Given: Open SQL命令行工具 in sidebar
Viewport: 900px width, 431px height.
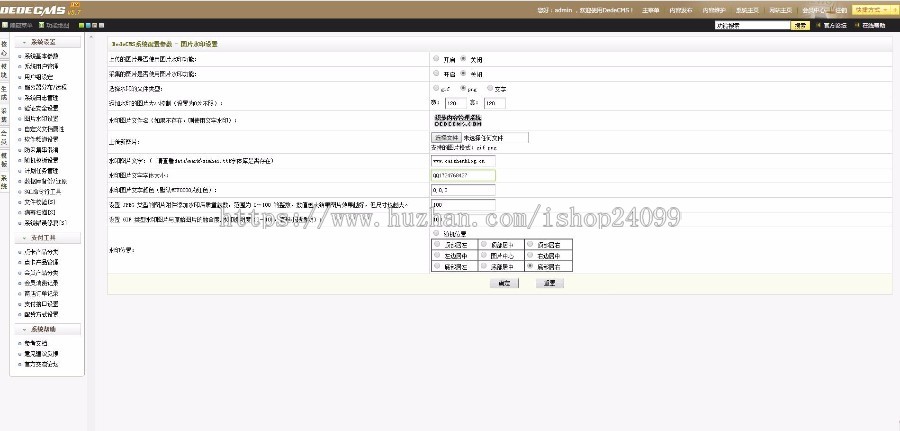Looking at the screenshot, I should click(x=42, y=192).
